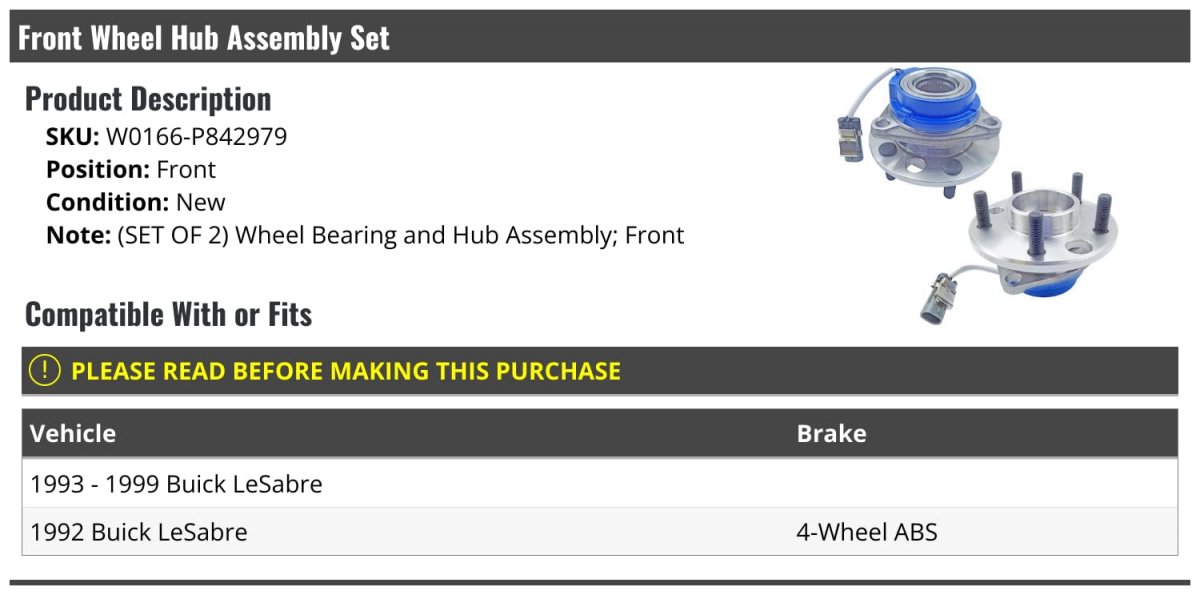Click the SKU W0166-P842979 text
This screenshot has height=595, width=1200.
167,137
